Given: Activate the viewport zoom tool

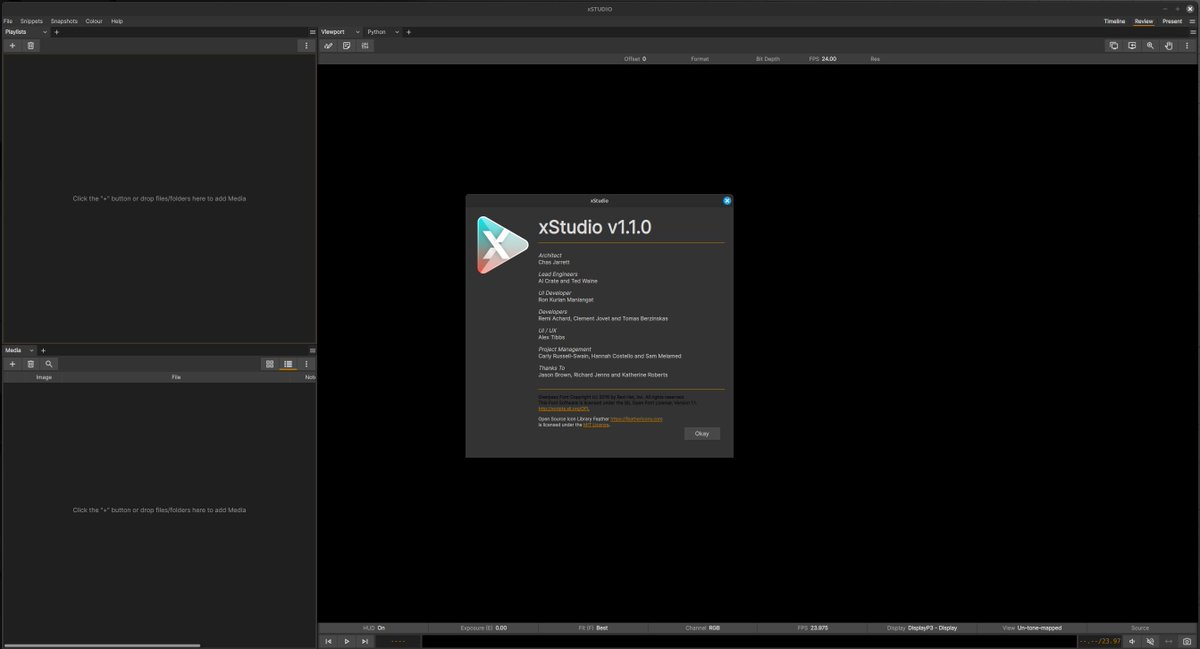Looking at the screenshot, I should (x=1150, y=46).
